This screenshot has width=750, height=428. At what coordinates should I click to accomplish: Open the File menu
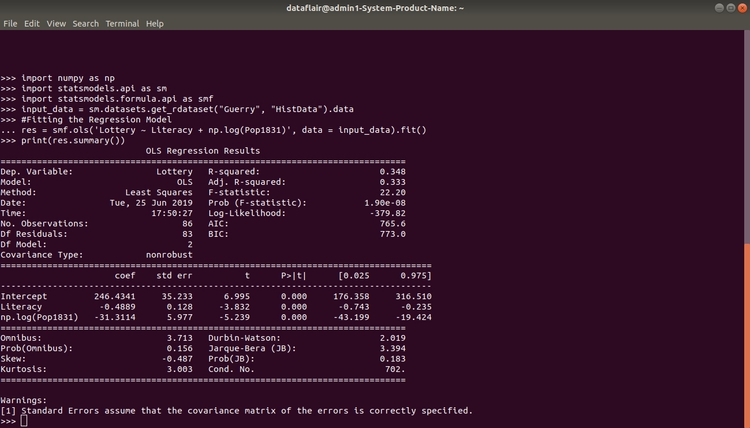click(10, 23)
